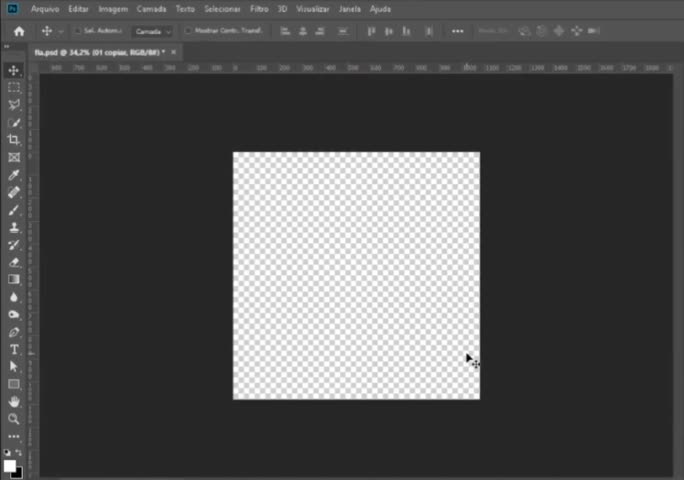Open the Ajuda menu
Image resolution: width=684 pixels, height=480 pixels.
point(380,9)
